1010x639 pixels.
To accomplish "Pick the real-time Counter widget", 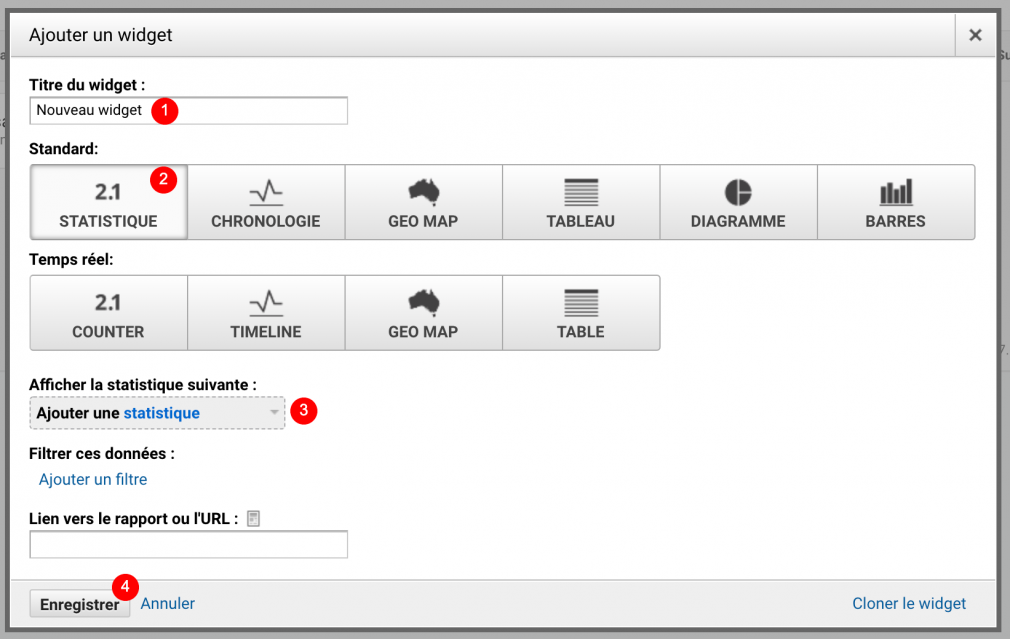I will pyautogui.click(x=108, y=313).
